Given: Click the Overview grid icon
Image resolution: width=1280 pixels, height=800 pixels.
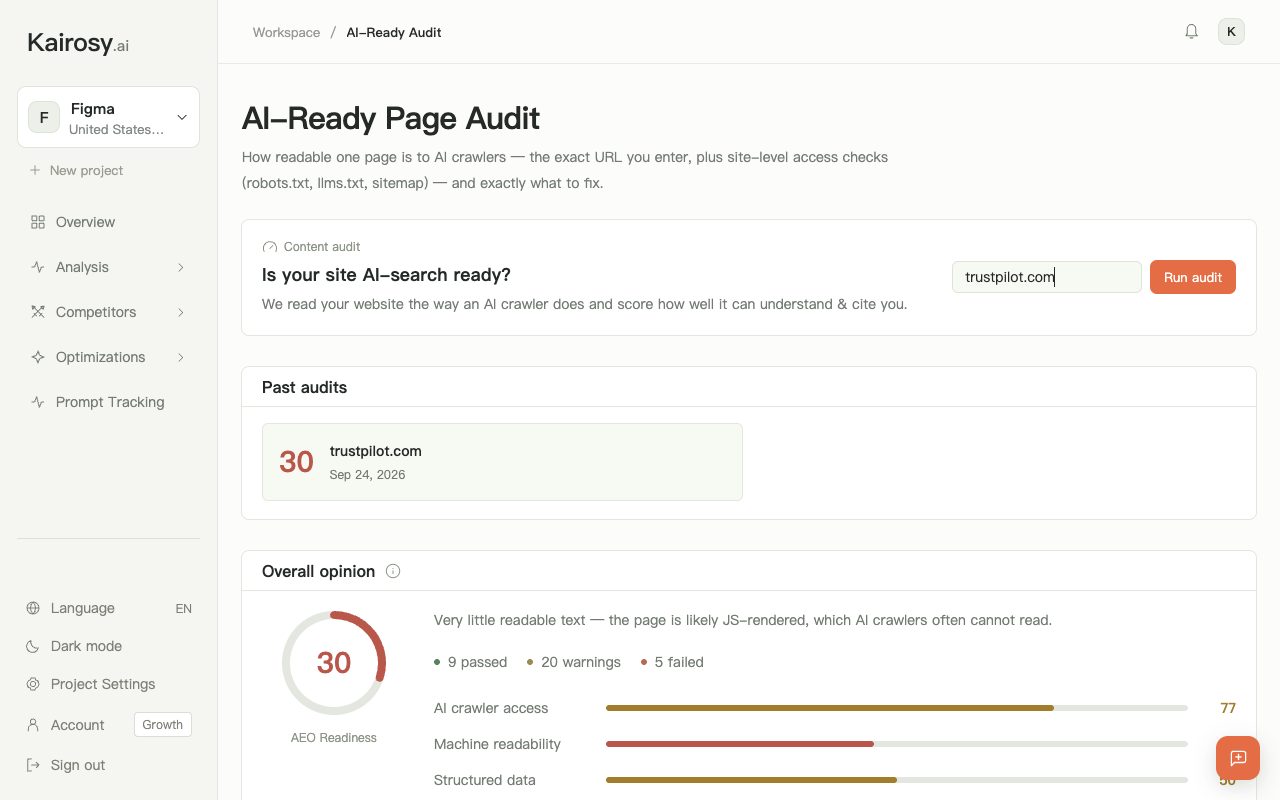Looking at the screenshot, I should pos(38,222).
